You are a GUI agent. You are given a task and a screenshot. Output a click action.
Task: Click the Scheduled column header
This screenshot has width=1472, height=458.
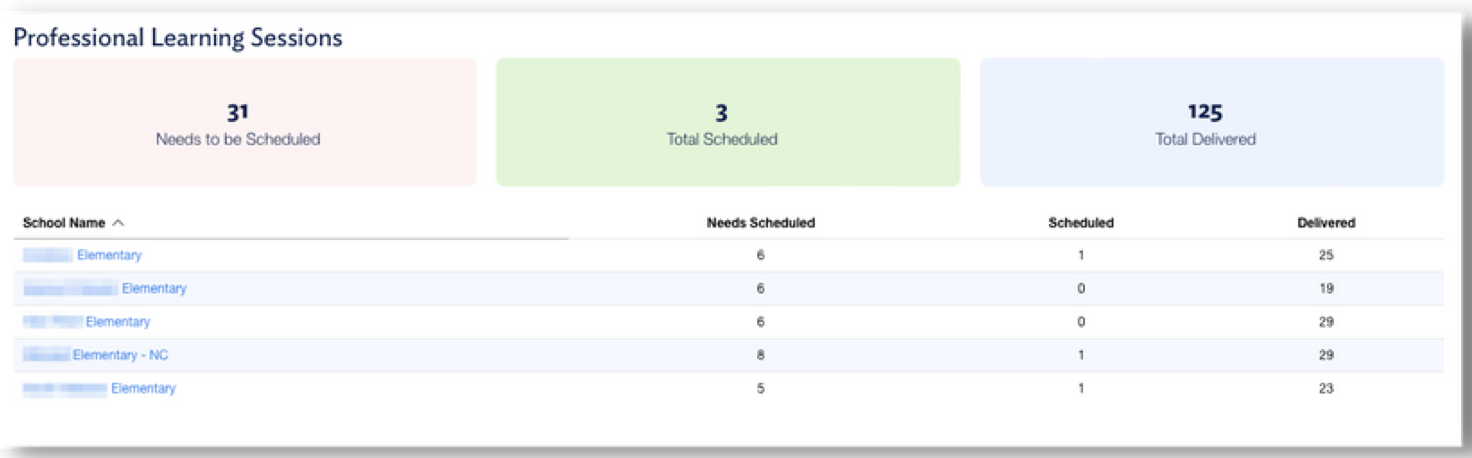(x=1080, y=223)
